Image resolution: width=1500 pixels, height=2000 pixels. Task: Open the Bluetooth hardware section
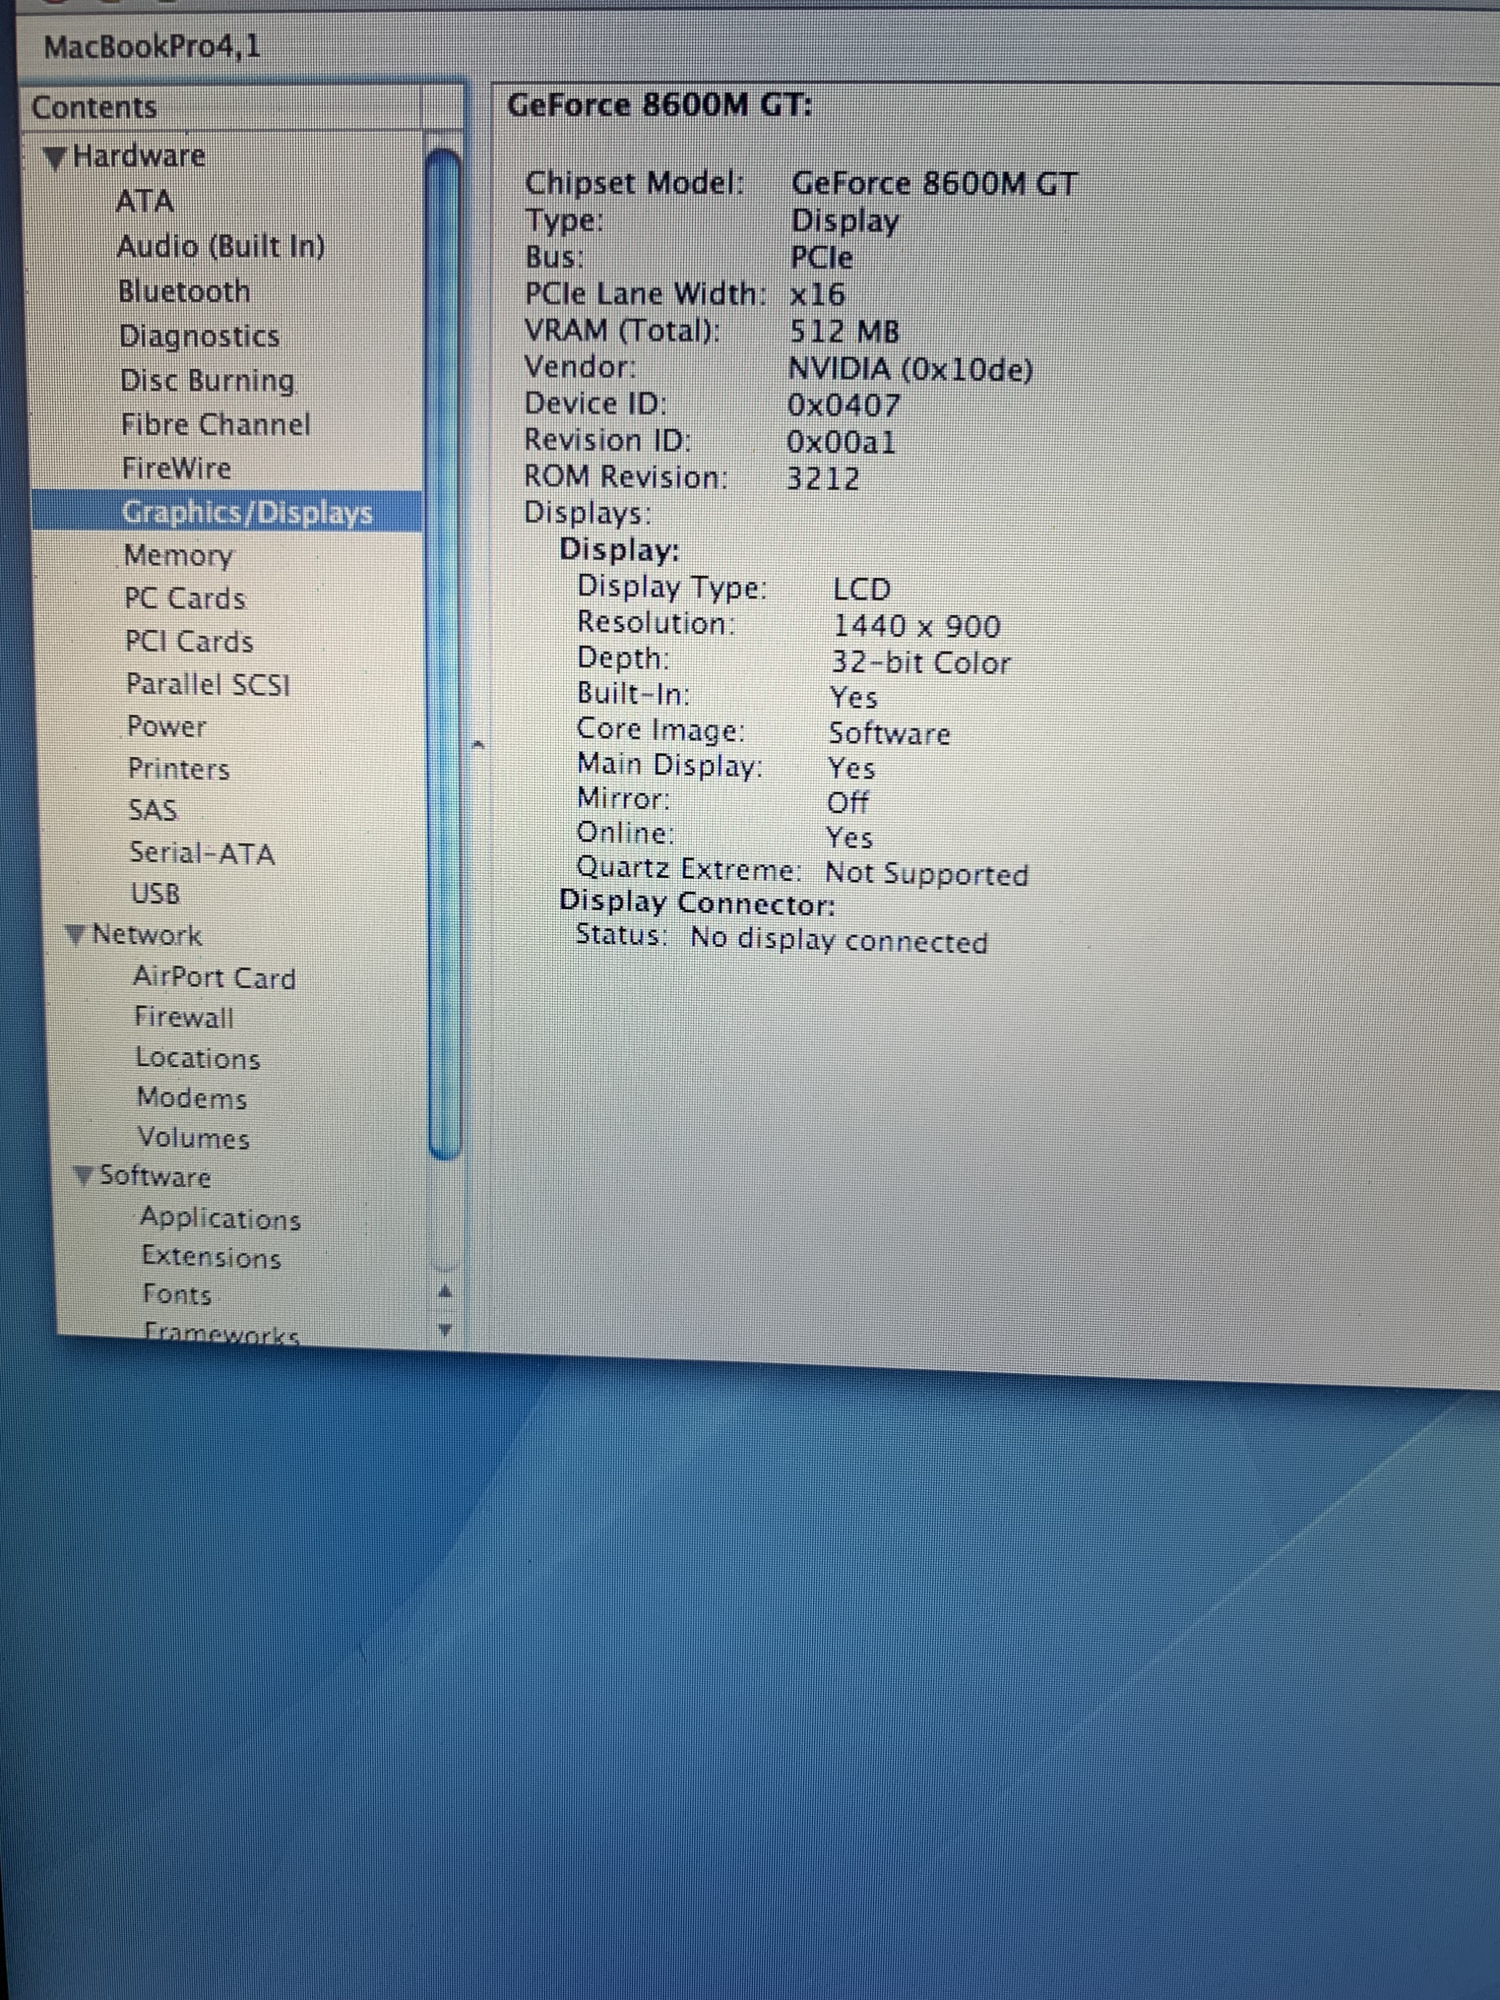click(x=185, y=291)
